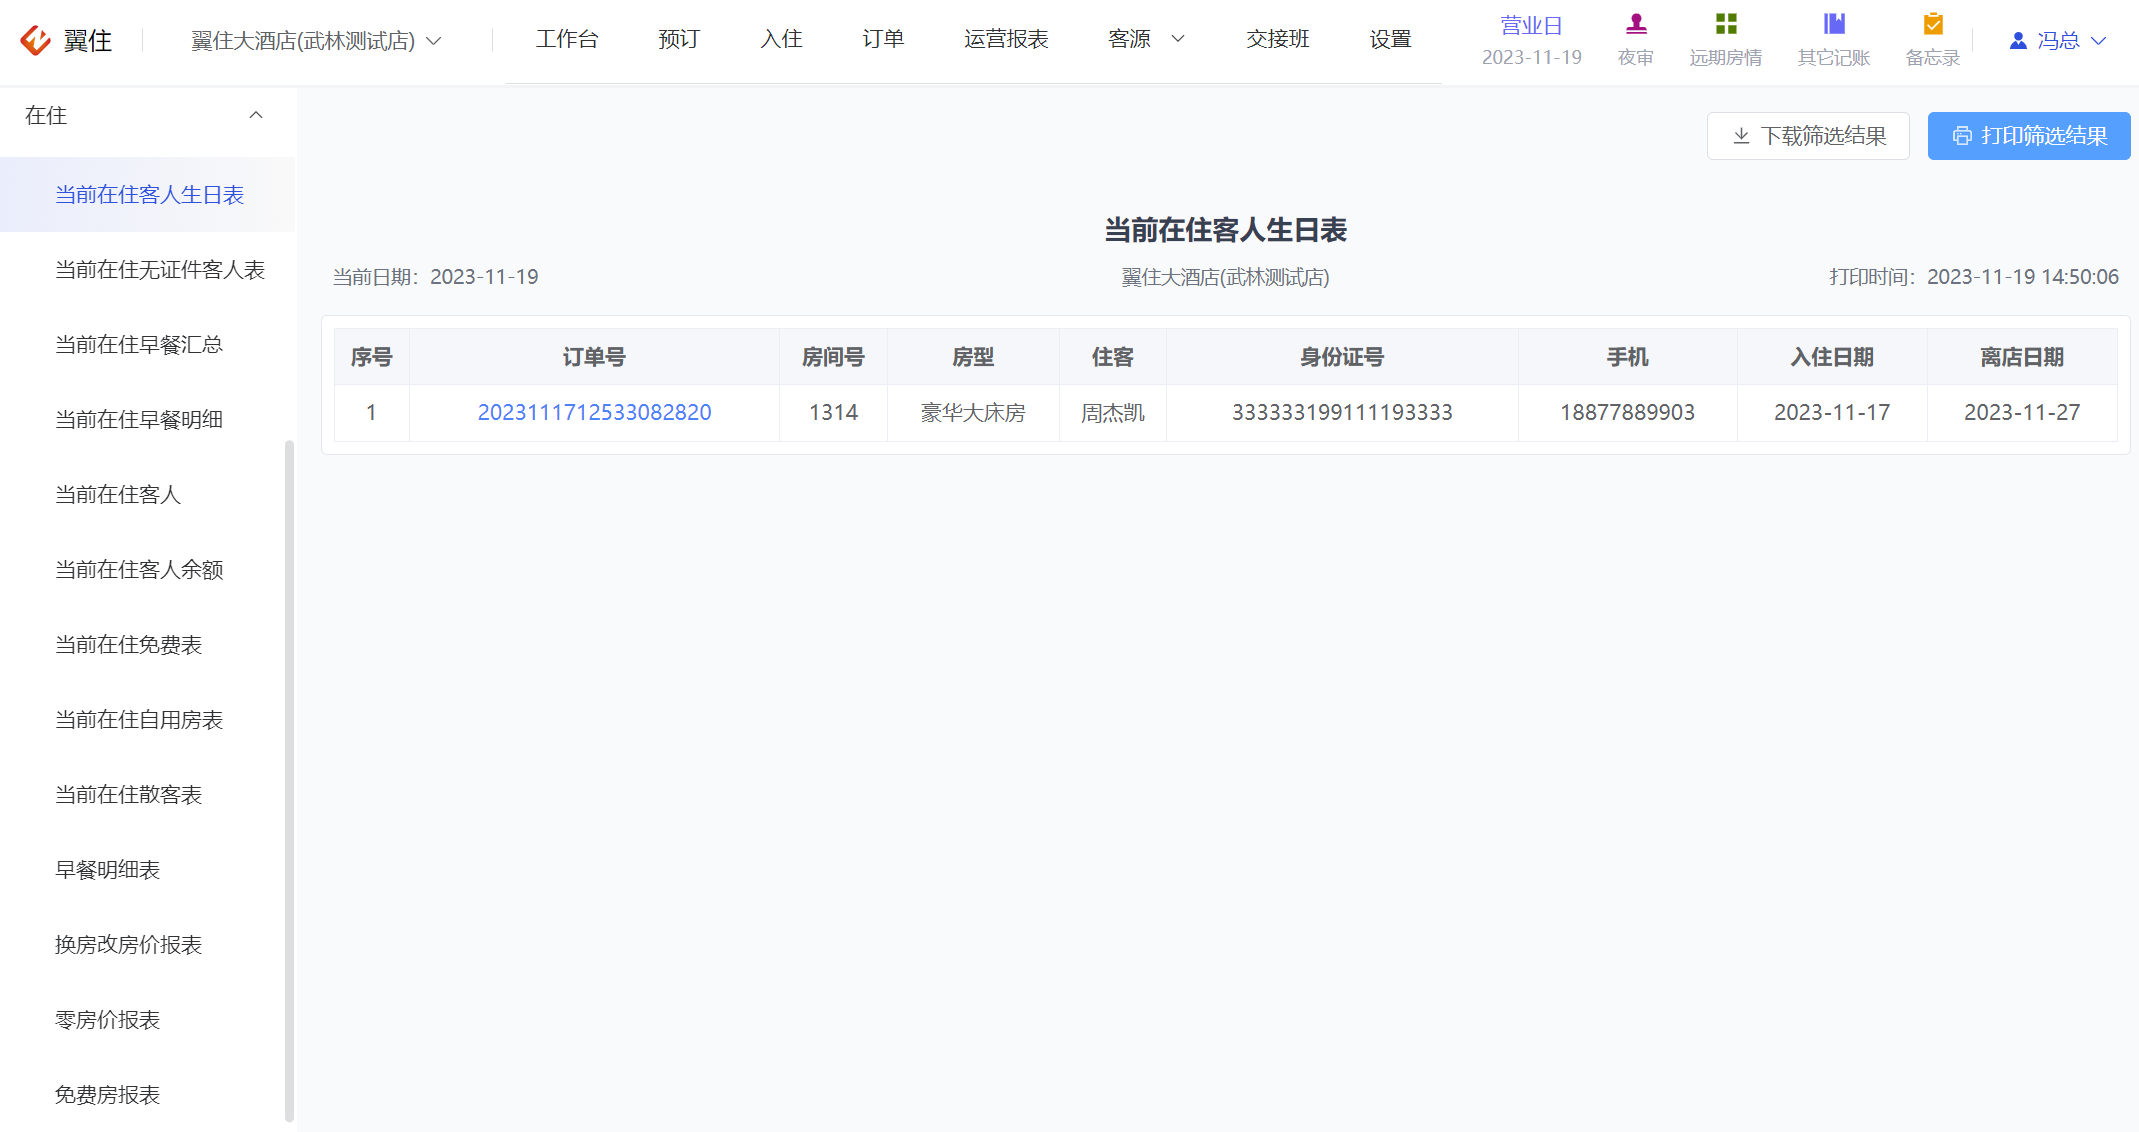
Task: Click the 房间号 column header
Action: click(833, 357)
